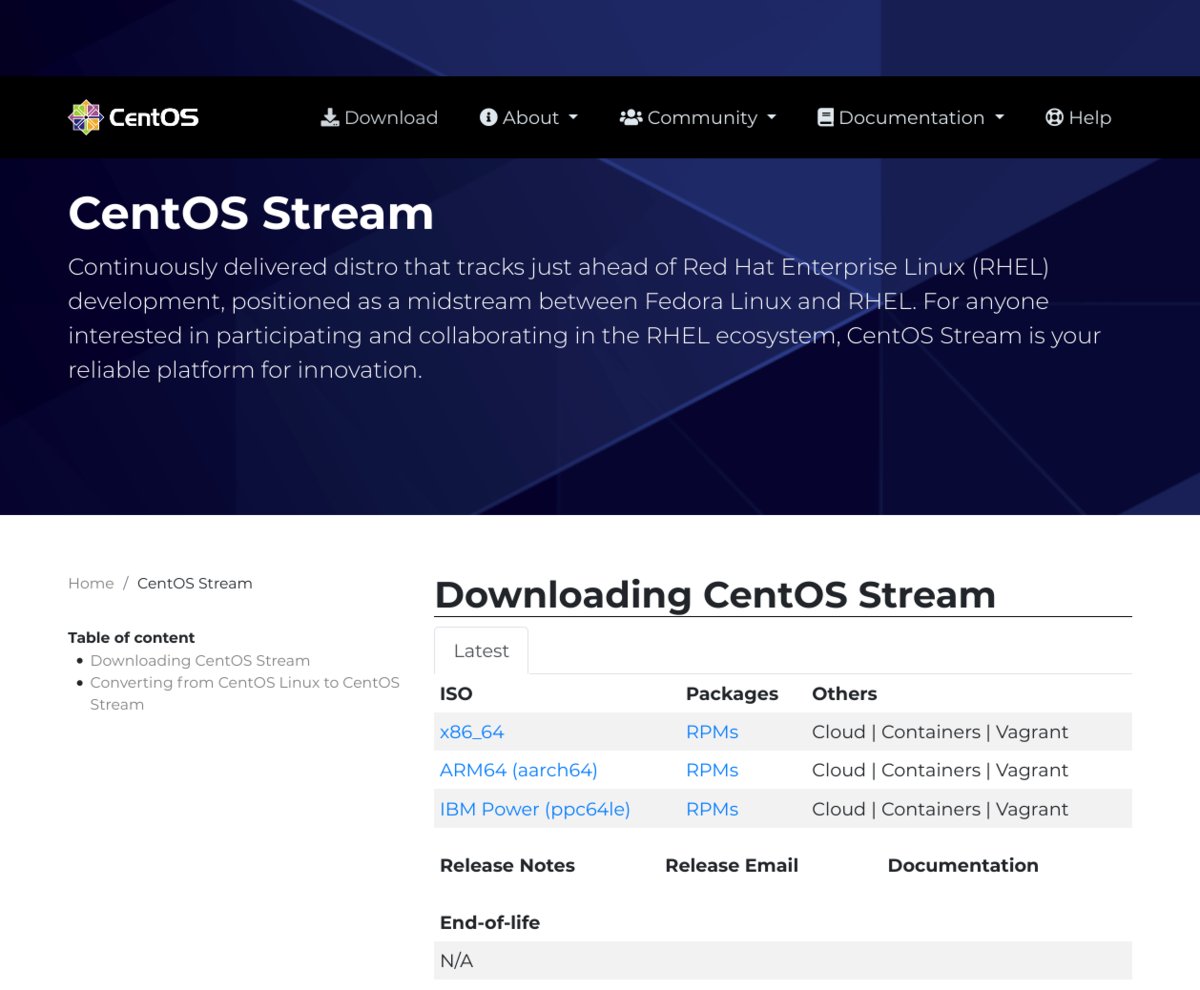Viewport: 1200px width, 990px height.
Task: Click the CentOS Stream hero title
Action: 251,213
